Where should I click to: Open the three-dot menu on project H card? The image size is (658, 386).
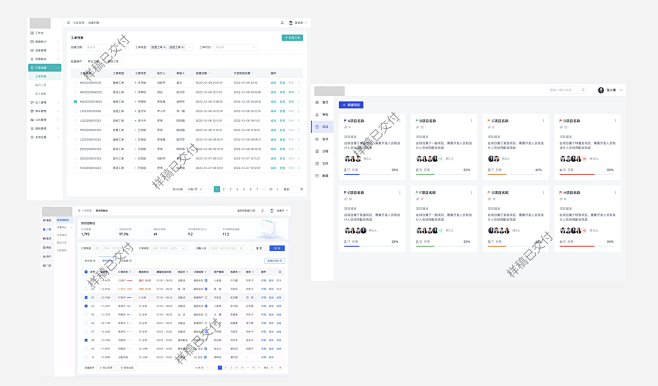pyautogui.click(x=615, y=193)
